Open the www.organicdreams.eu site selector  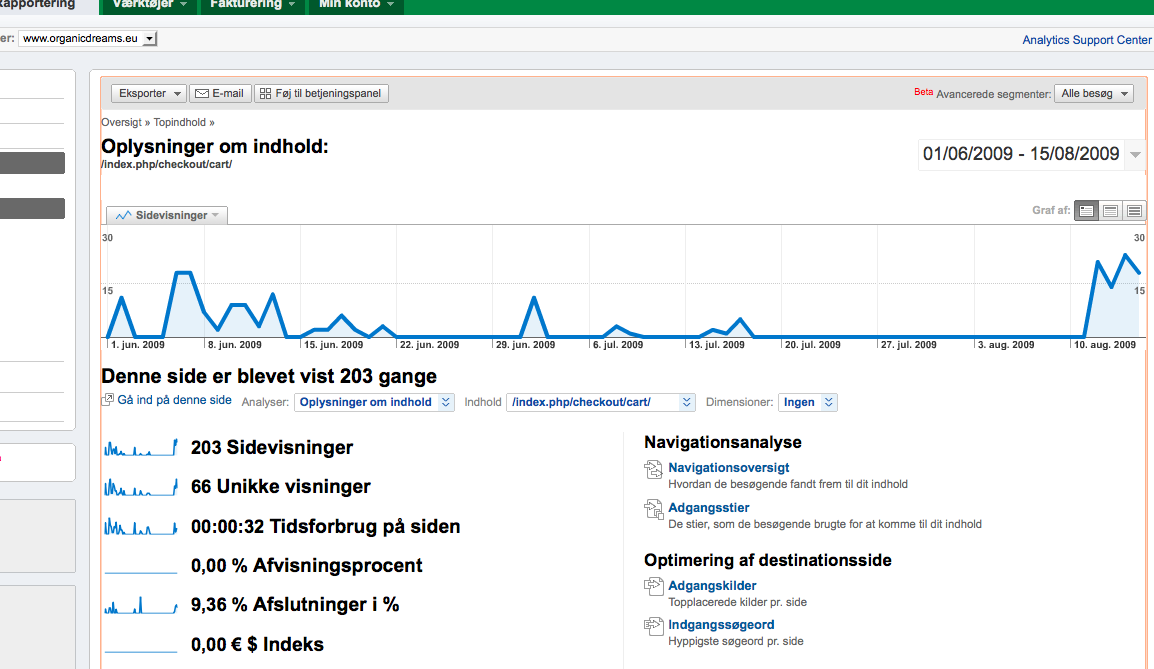[x=88, y=38]
